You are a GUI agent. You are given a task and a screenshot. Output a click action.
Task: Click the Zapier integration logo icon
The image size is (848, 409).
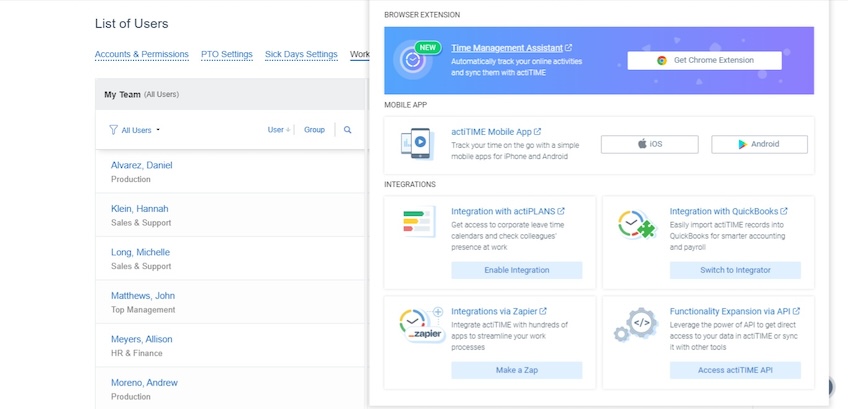pos(422,325)
